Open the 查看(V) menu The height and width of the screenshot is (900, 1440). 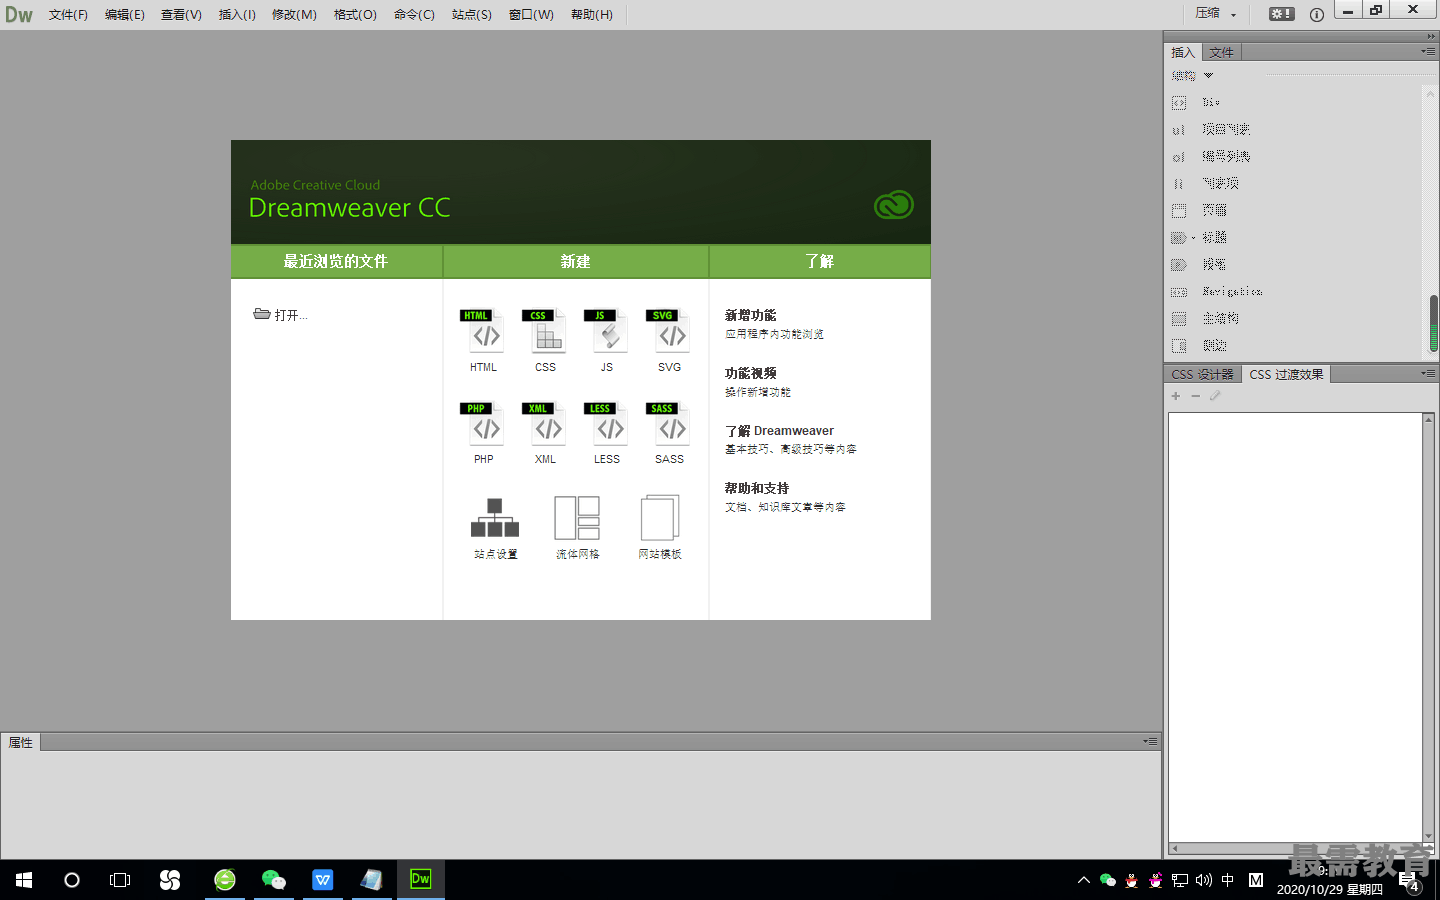click(181, 14)
